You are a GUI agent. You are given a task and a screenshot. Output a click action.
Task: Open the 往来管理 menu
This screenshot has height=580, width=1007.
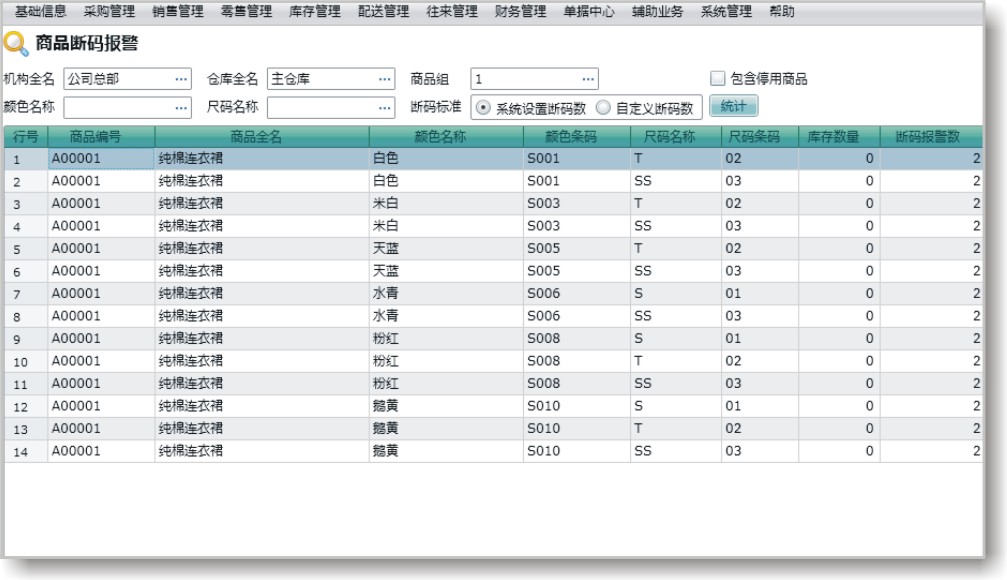[452, 11]
